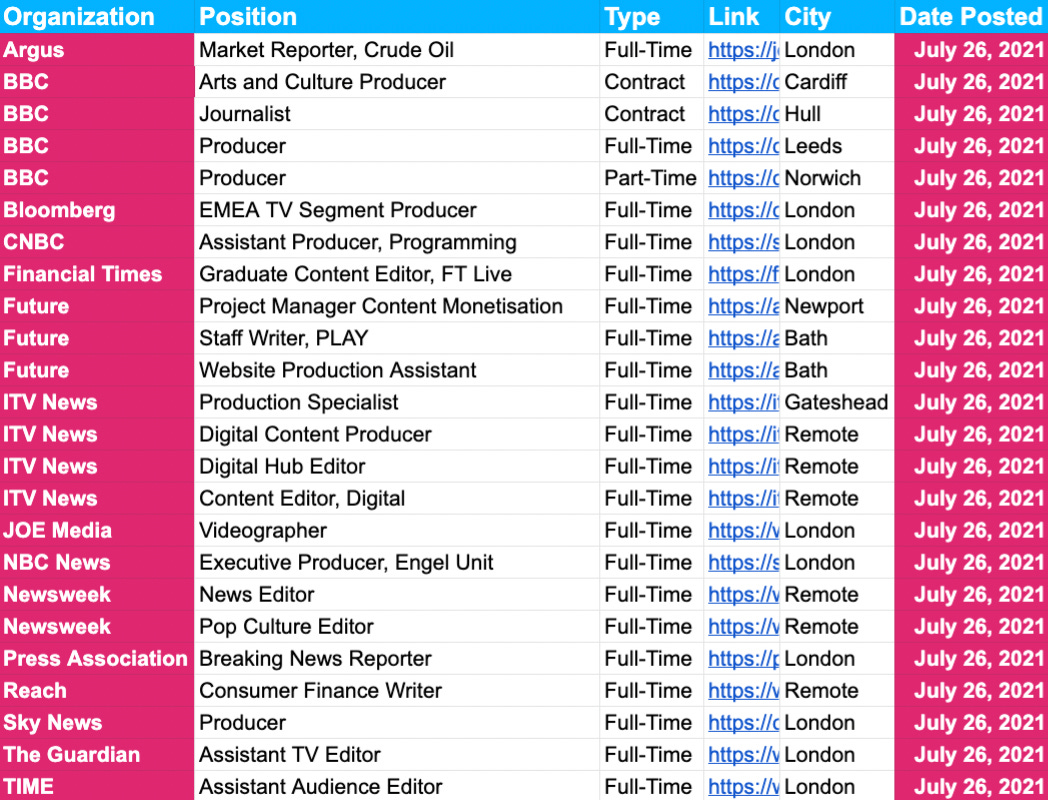Select Executive Producer, Engel Unit cell
This screenshot has height=800, width=1048.
point(397,563)
